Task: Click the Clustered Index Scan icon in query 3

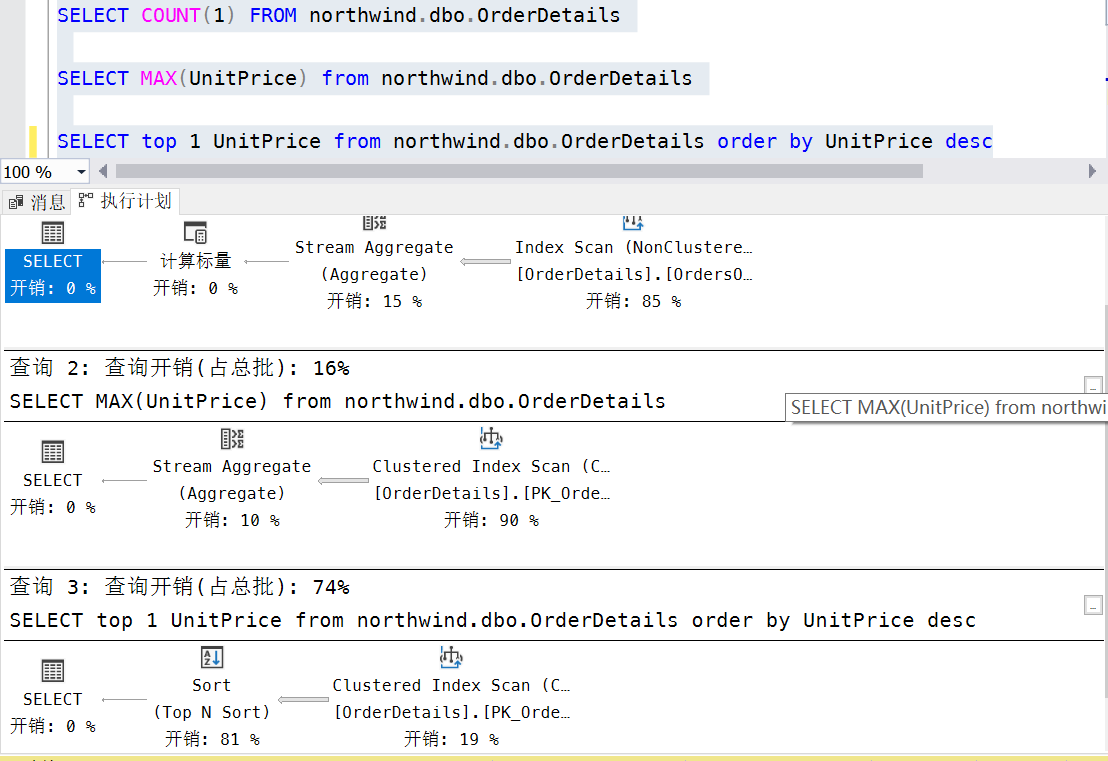Action: 451,657
